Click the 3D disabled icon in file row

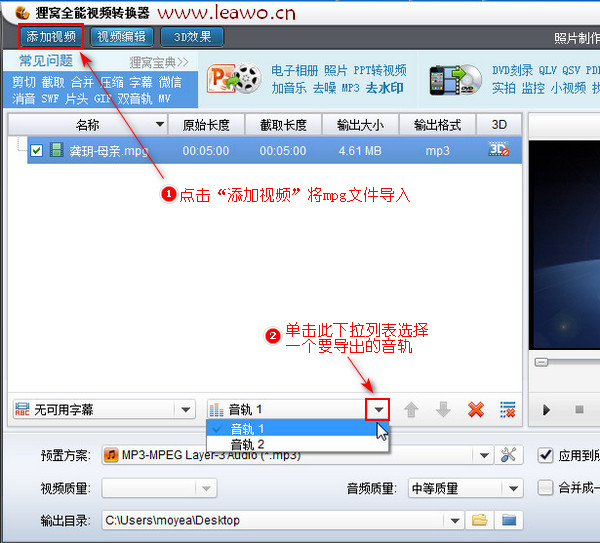499,149
